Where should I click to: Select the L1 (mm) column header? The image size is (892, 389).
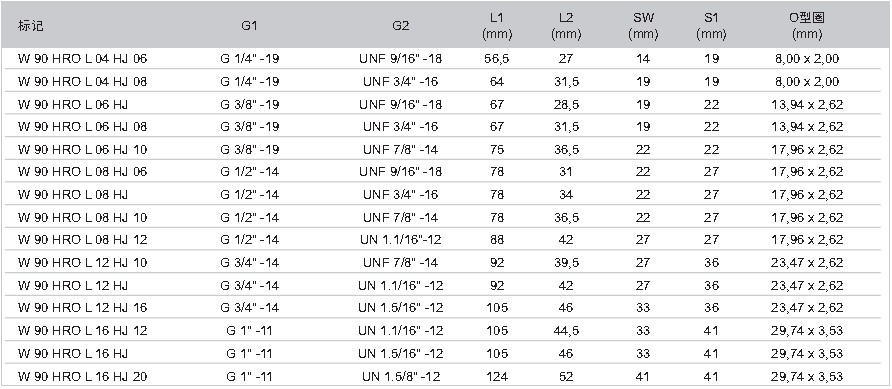(x=497, y=26)
